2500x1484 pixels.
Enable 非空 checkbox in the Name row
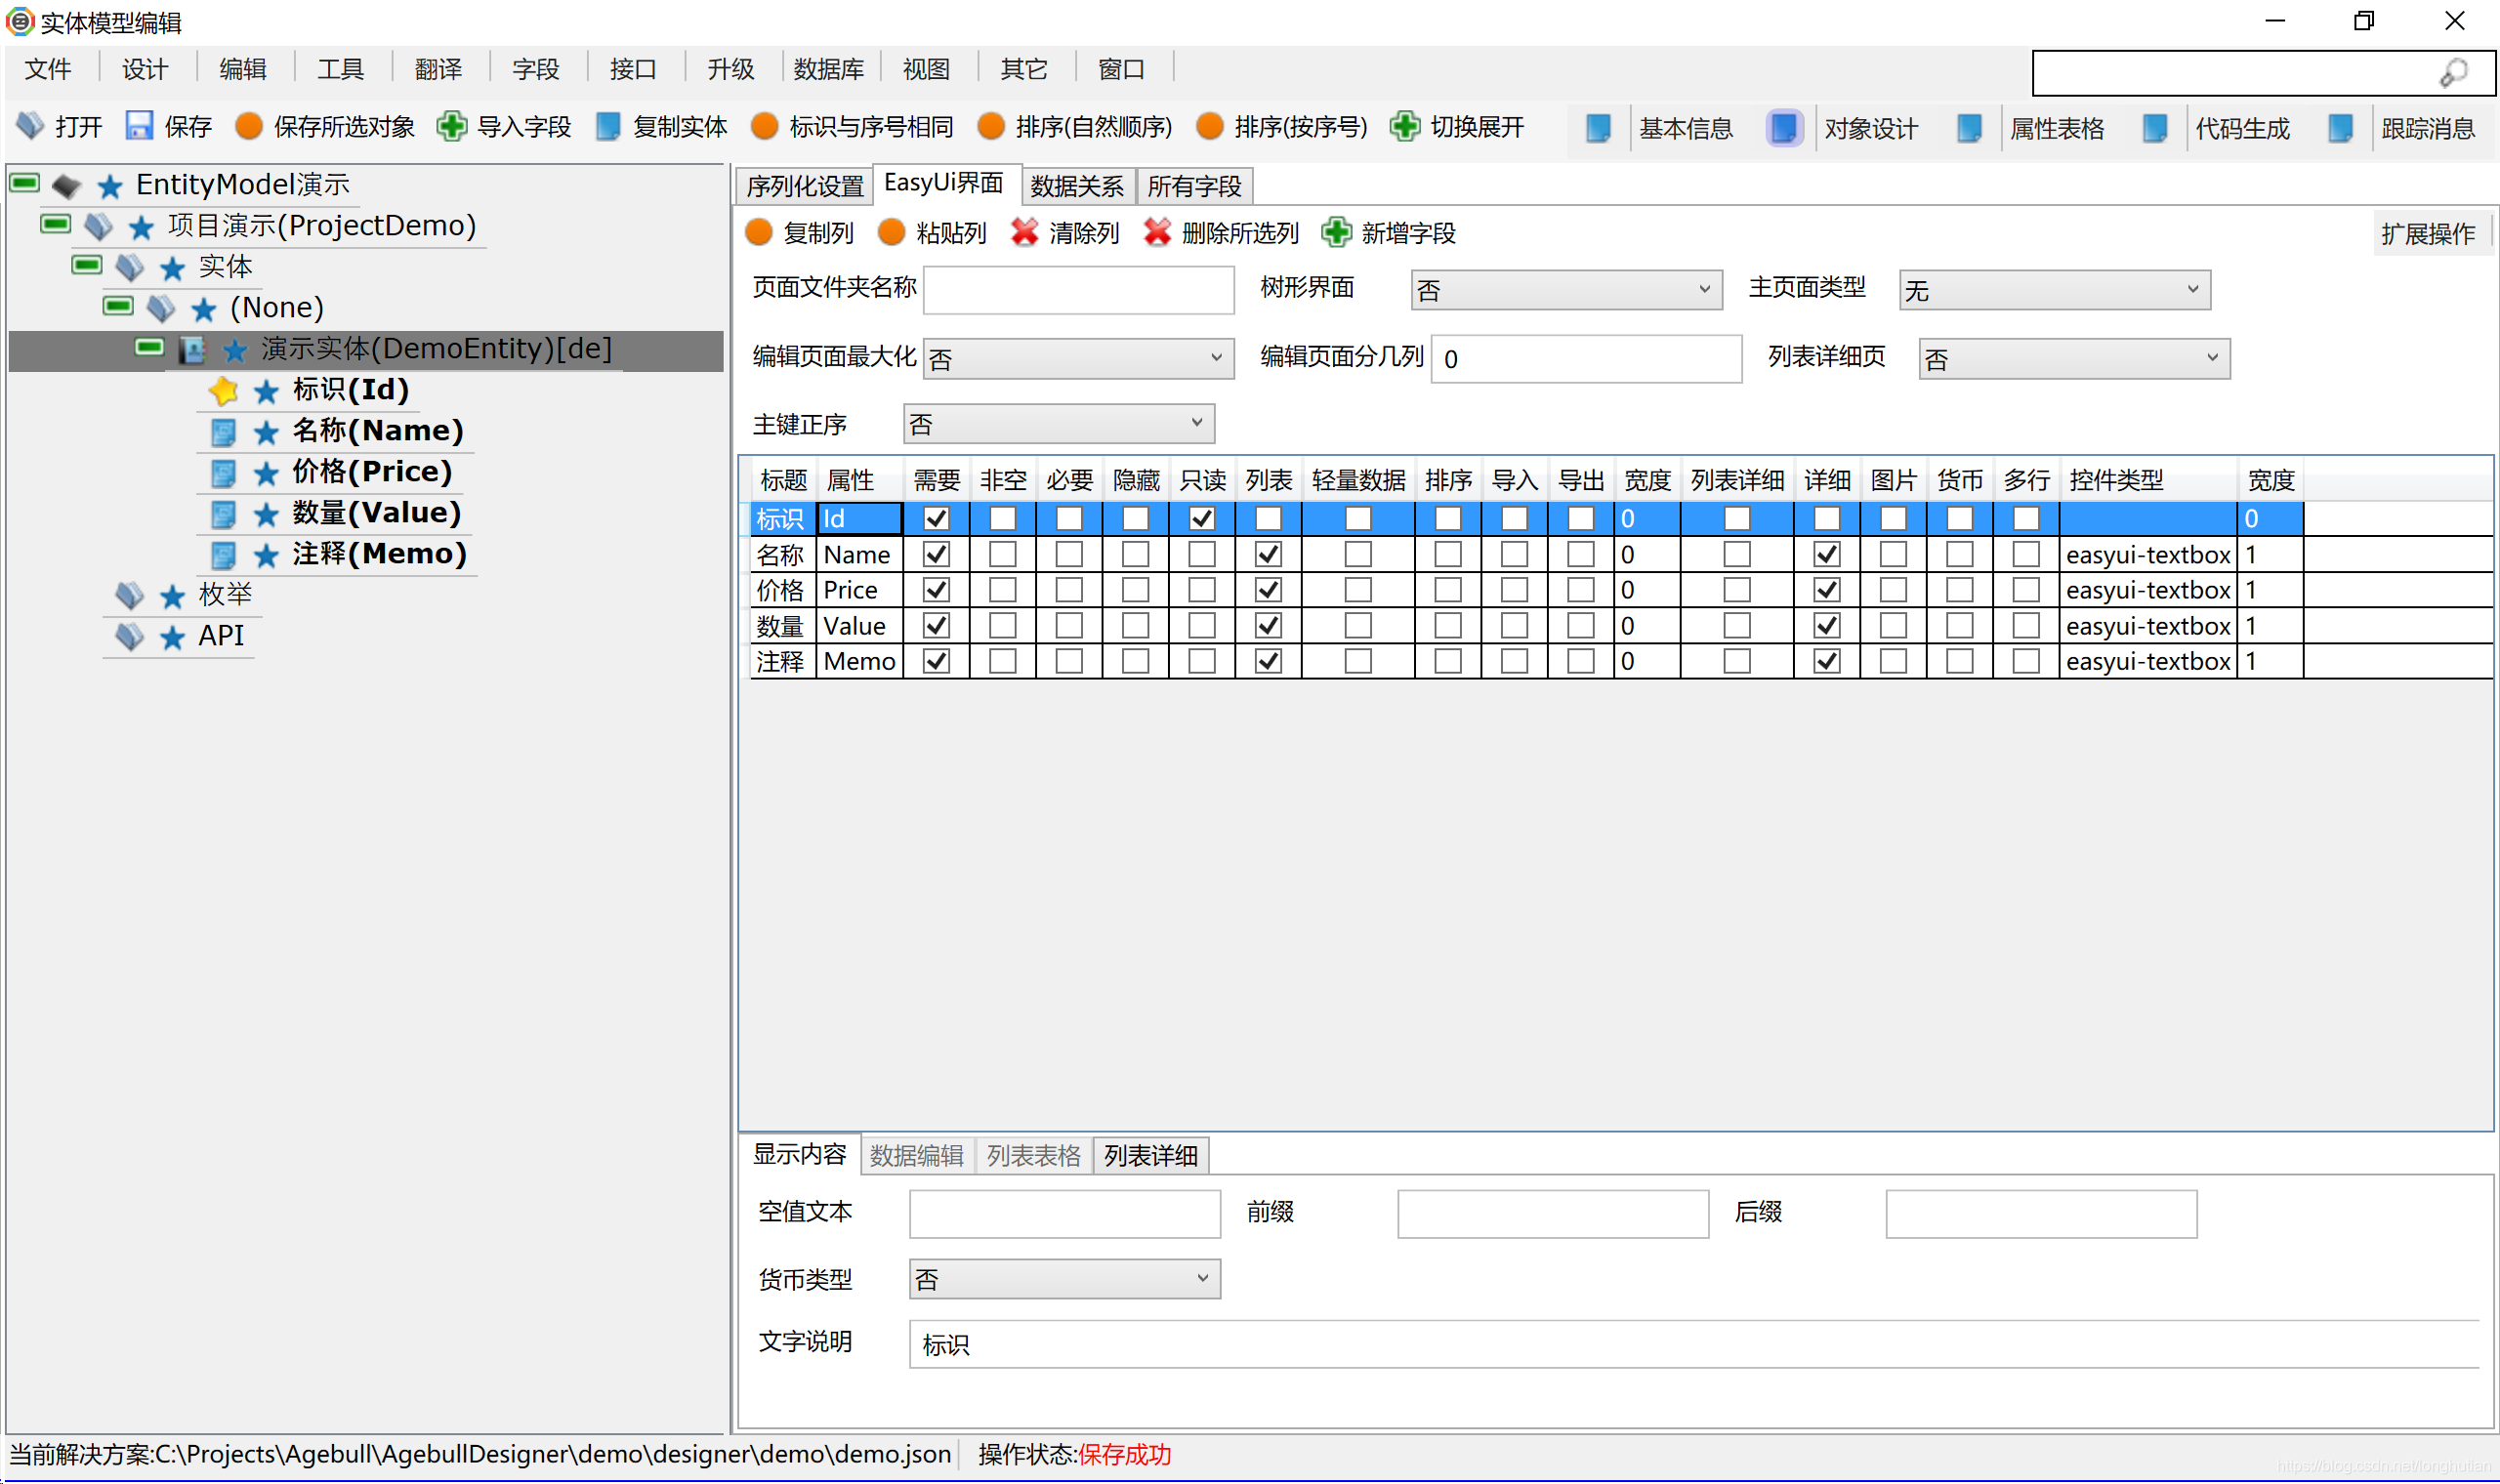tap(1003, 554)
